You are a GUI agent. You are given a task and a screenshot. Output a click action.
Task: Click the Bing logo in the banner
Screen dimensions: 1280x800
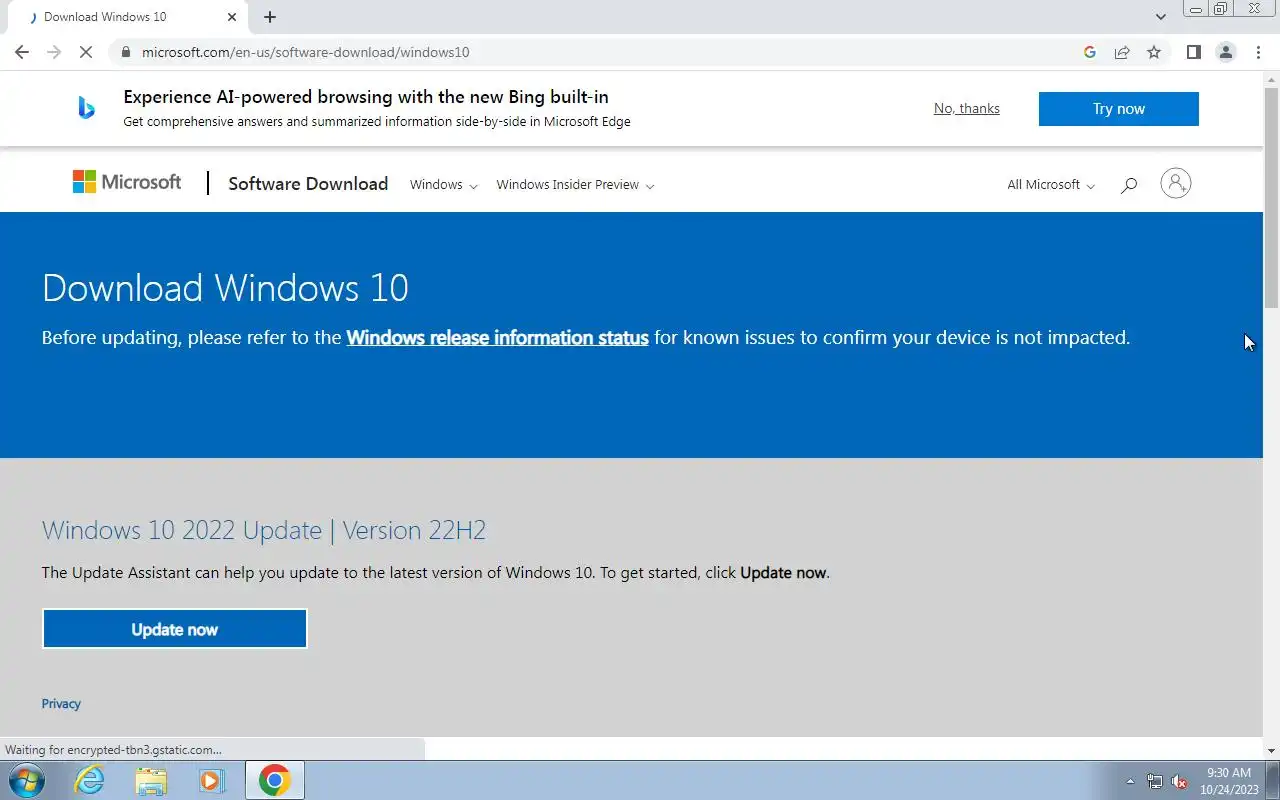pos(86,108)
